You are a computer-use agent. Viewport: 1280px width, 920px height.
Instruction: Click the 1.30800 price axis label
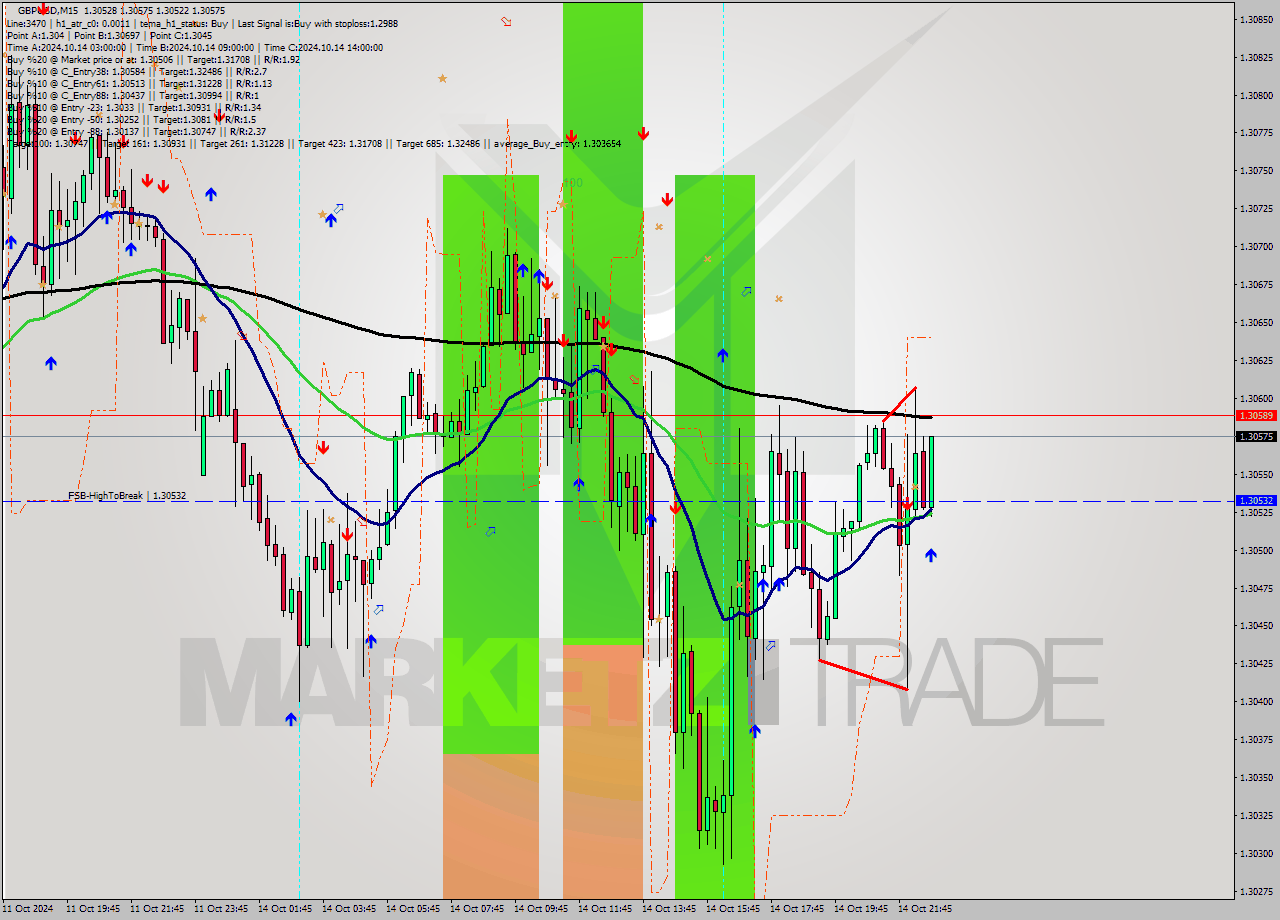coord(1255,95)
